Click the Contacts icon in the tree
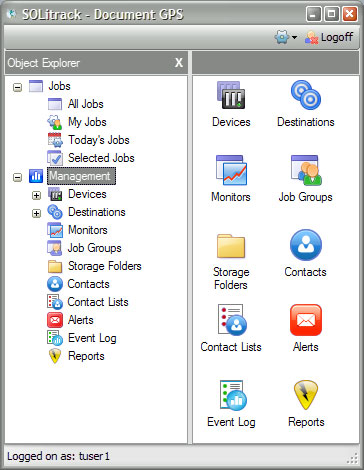 (55, 284)
